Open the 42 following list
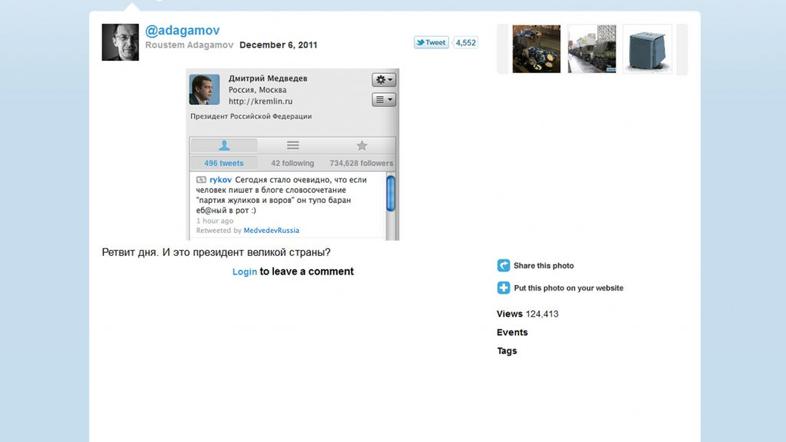Viewport: 786px width, 442px height. coord(292,163)
